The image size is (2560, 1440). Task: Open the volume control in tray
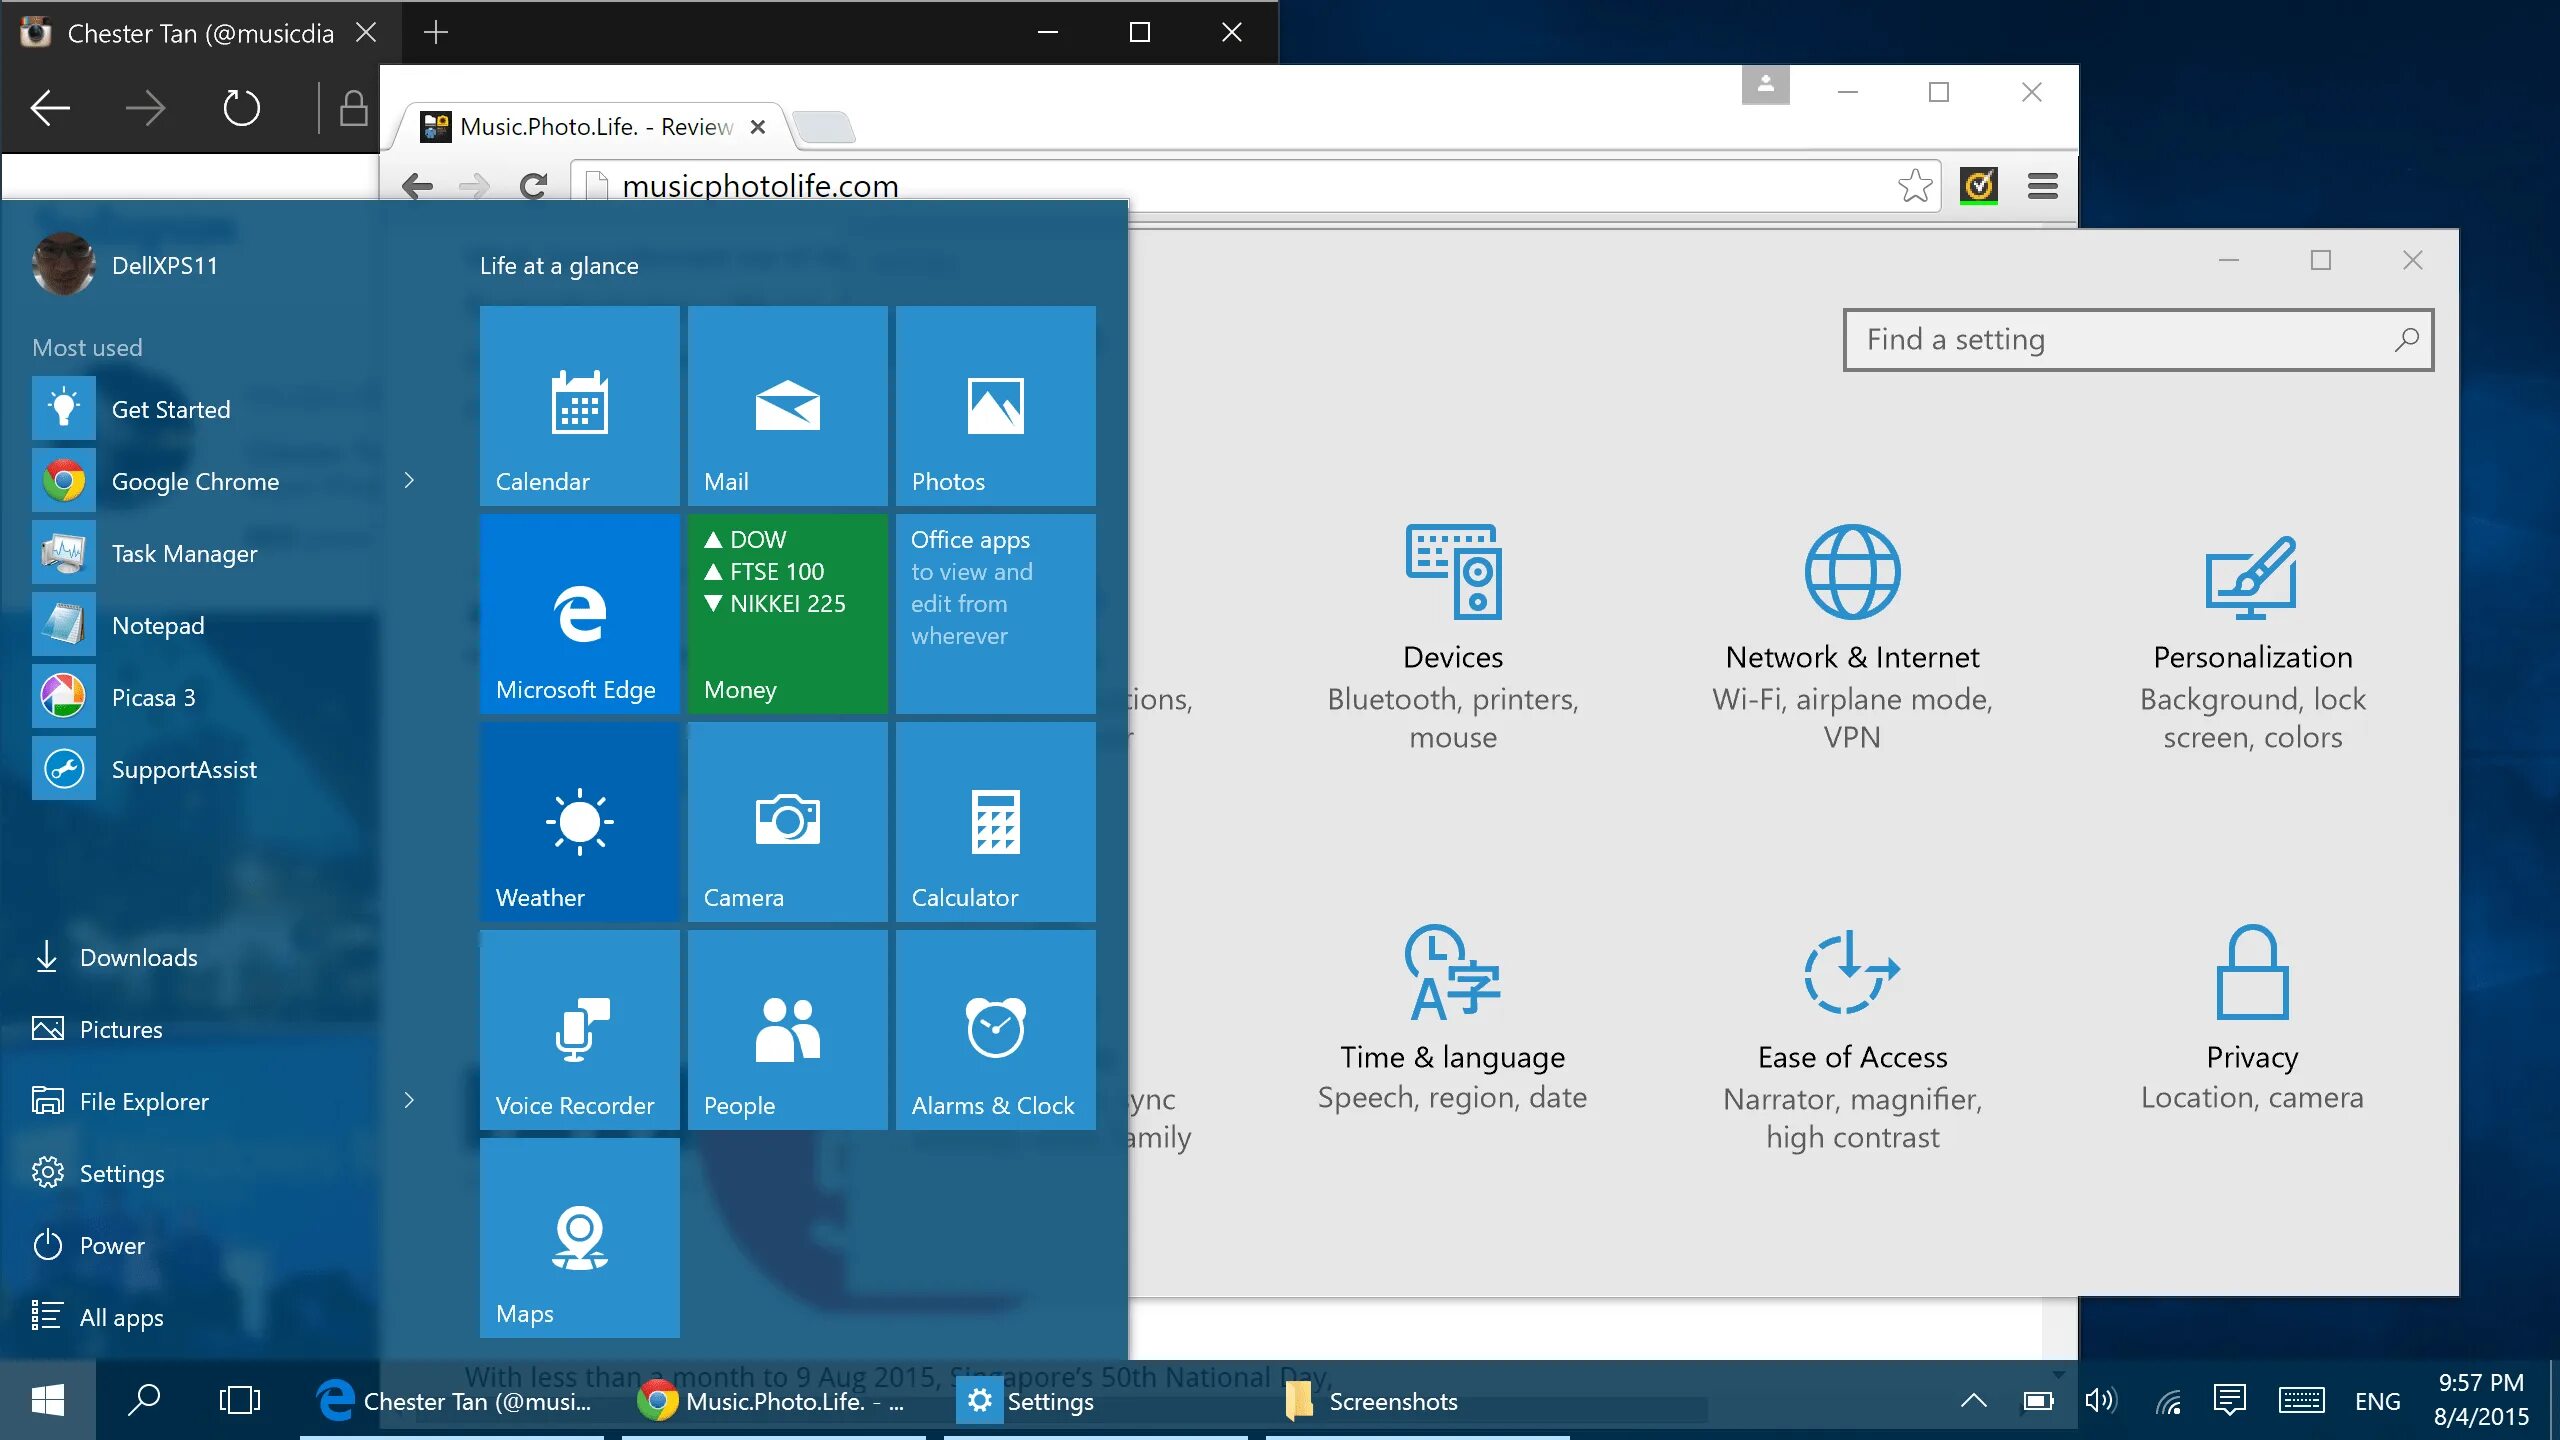click(x=2100, y=1400)
